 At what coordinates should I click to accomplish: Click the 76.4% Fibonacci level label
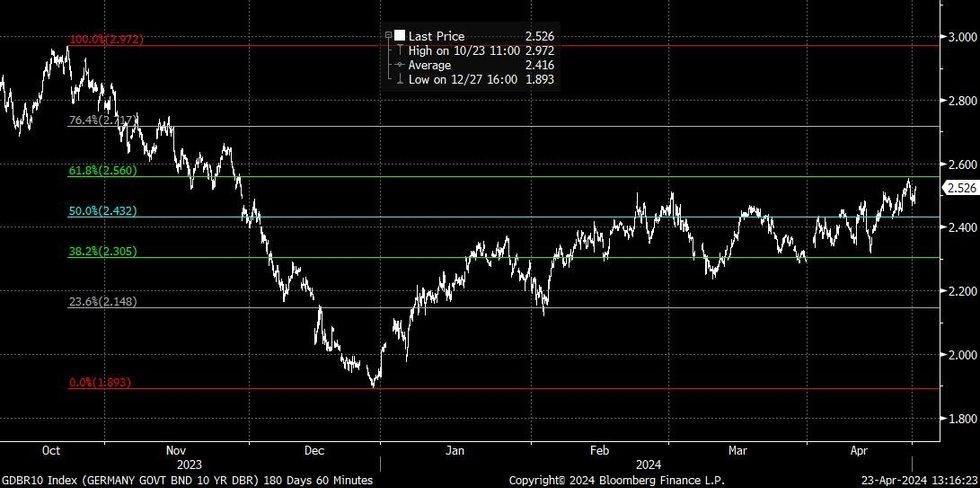[102, 121]
